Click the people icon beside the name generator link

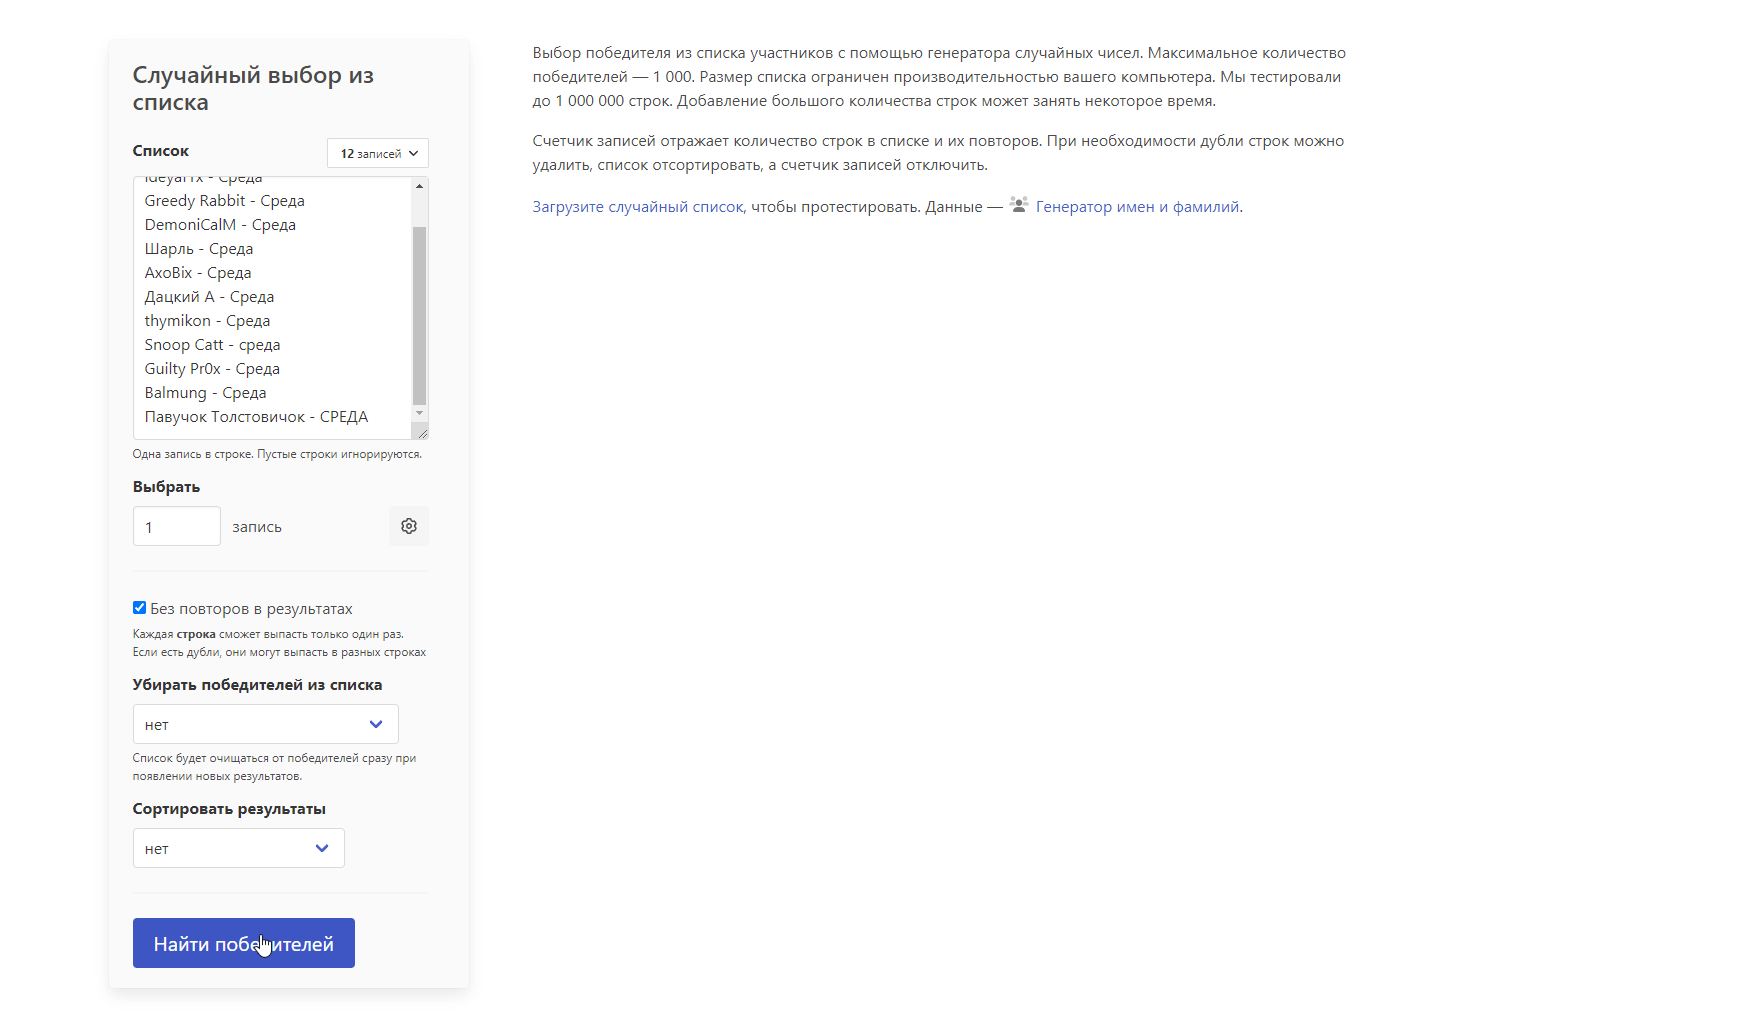[1018, 205]
